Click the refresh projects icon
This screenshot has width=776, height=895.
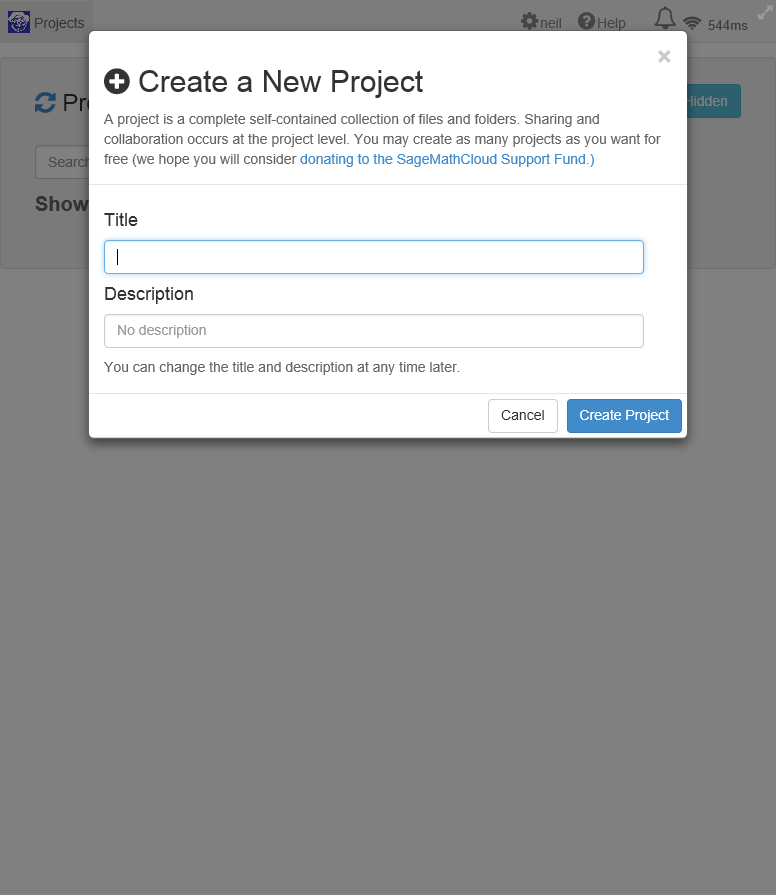tap(45, 102)
